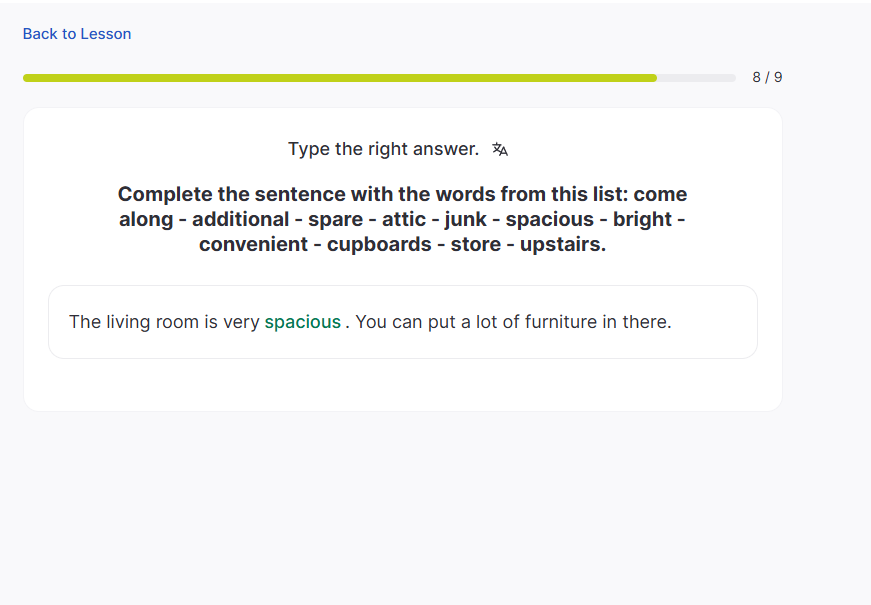
Task: Click 'The living room is very' text
Action: pyautogui.click(x=164, y=322)
